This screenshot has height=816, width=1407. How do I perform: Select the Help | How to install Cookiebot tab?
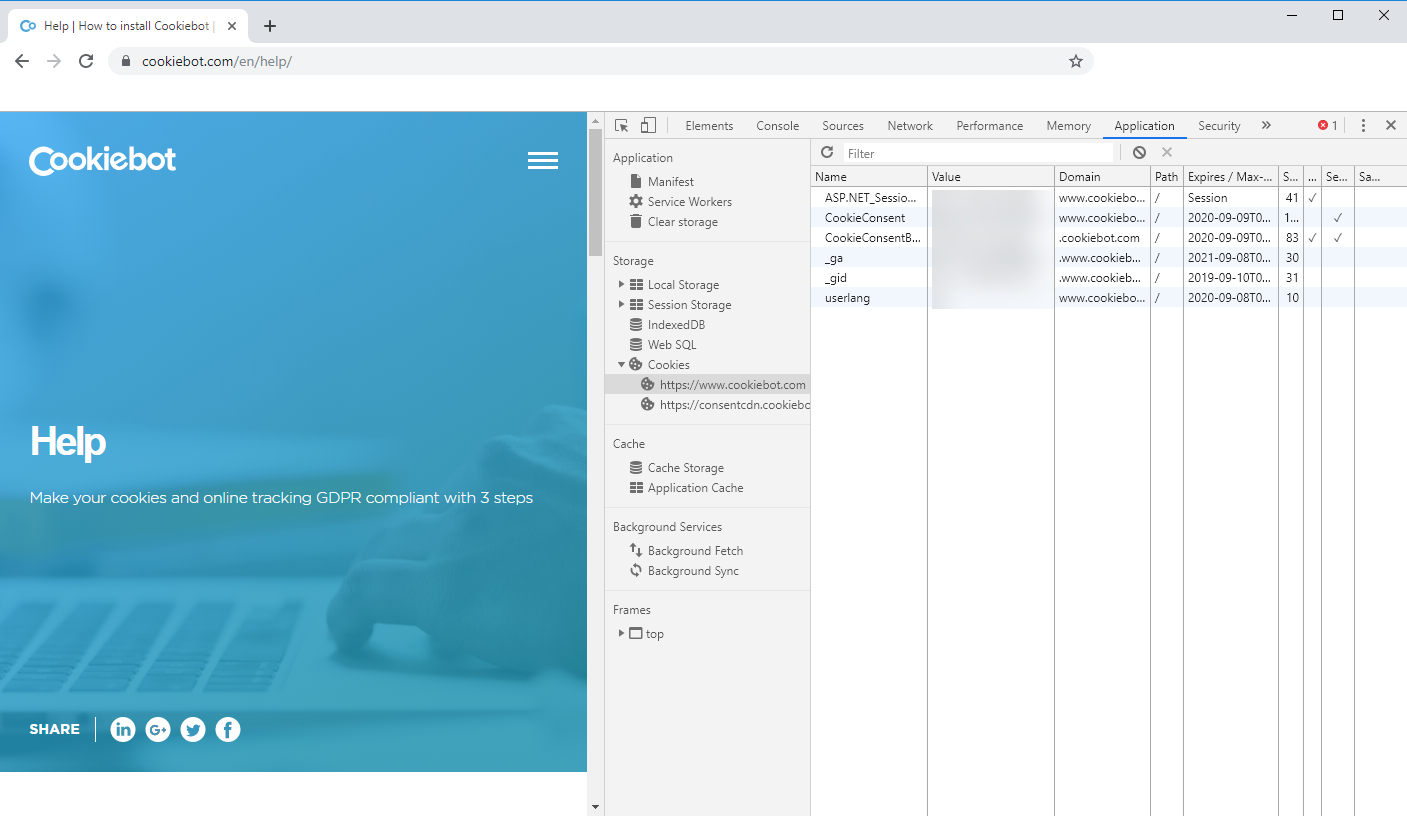[x=127, y=26]
